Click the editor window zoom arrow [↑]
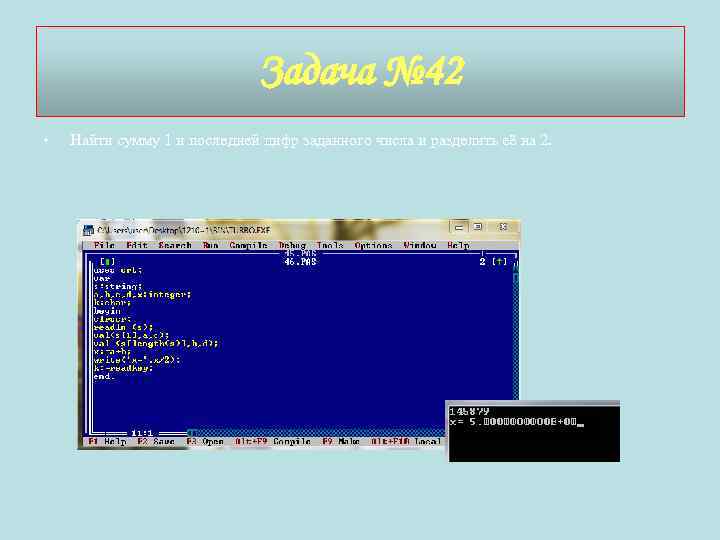Image resolution: width=720 pixels, height=540 pixels. [x=499, y=262]
